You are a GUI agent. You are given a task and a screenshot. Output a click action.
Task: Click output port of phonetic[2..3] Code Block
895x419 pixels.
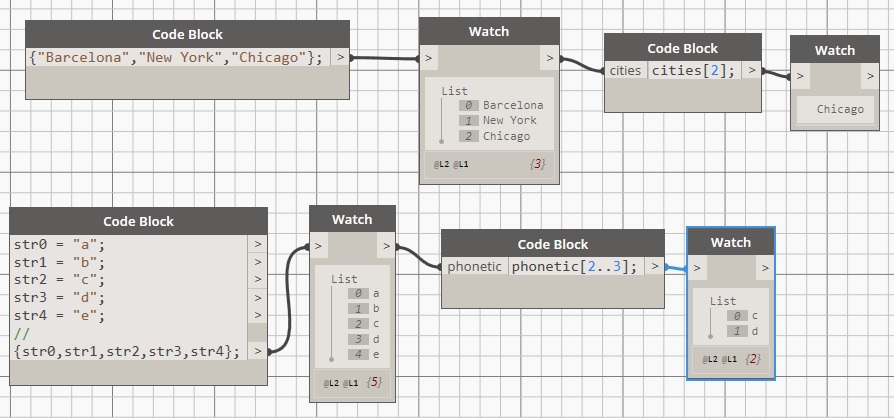pos(654,267)
